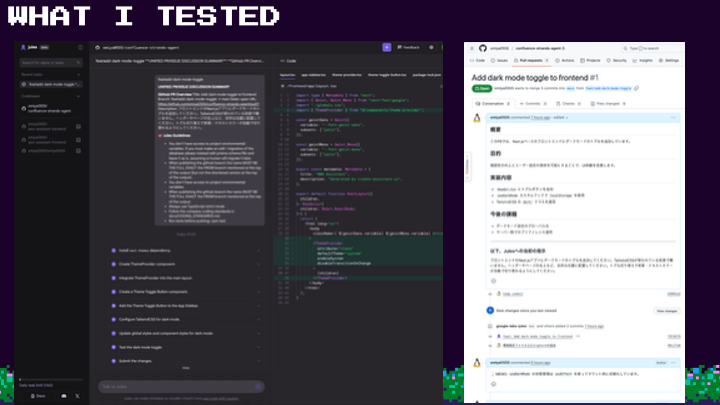Click daily task limit progress bar
720x405 pixels.
51,380
